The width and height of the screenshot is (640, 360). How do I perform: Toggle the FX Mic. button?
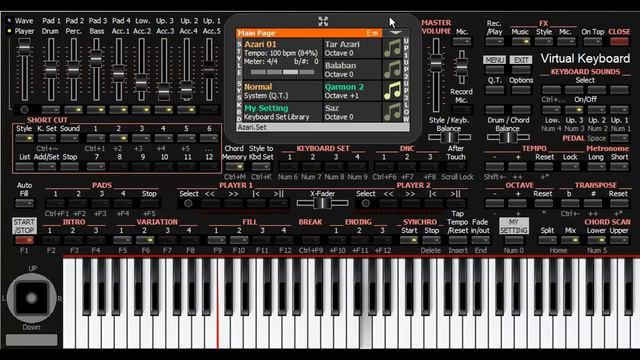[566, 41]
